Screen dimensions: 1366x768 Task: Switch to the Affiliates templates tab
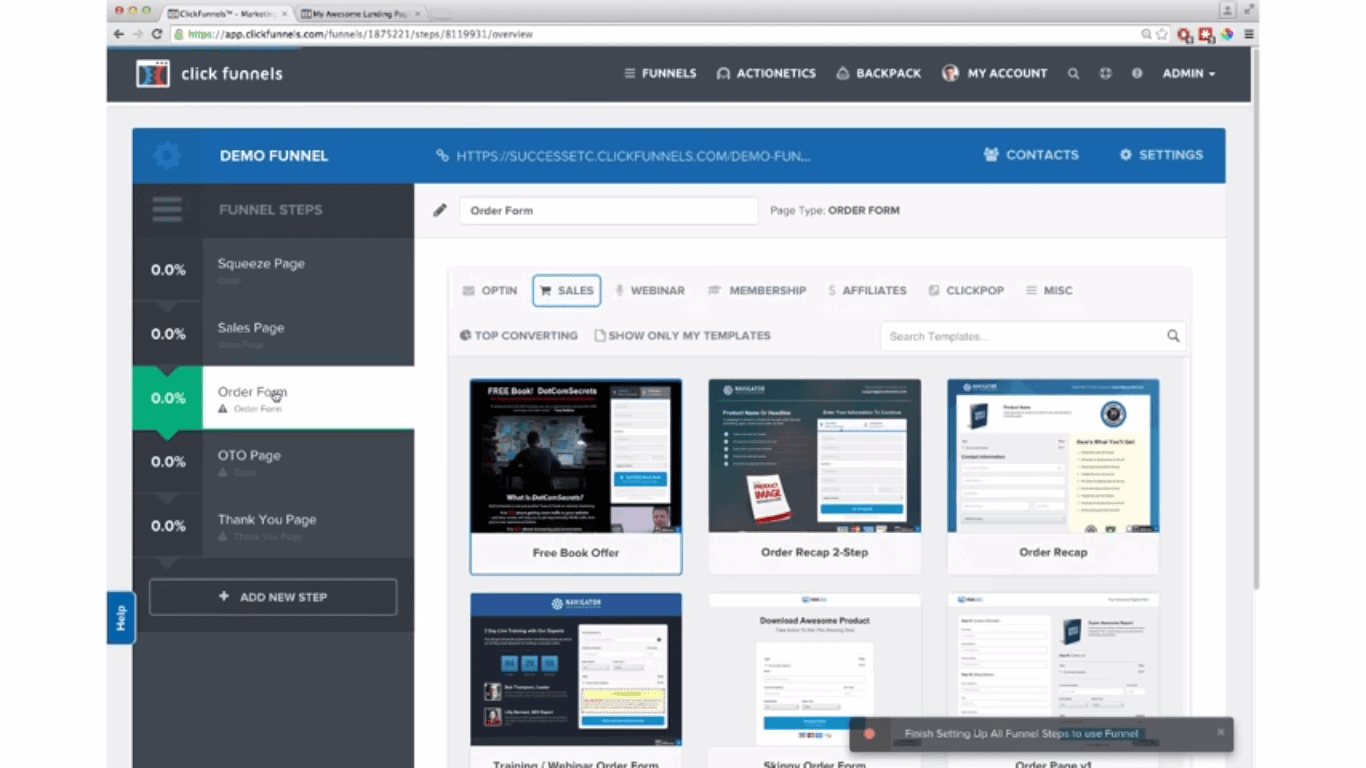pos(867,290)
